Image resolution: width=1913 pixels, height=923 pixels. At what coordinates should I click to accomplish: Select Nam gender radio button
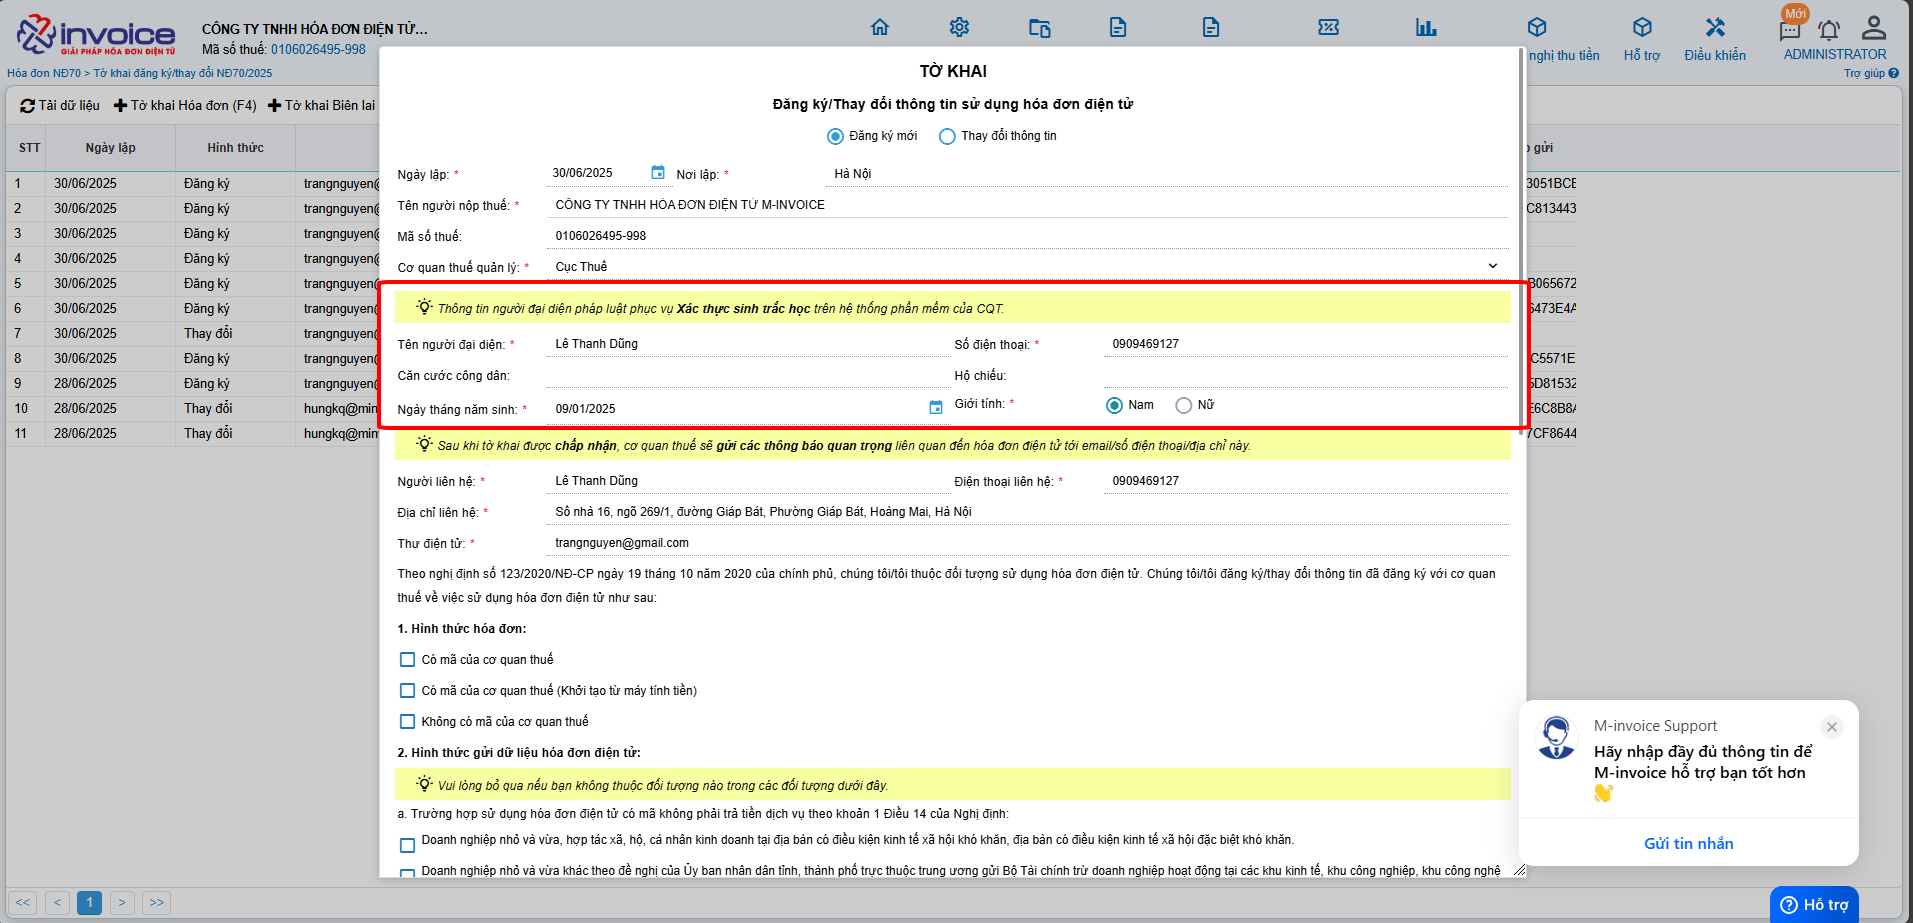(1114, 405)
